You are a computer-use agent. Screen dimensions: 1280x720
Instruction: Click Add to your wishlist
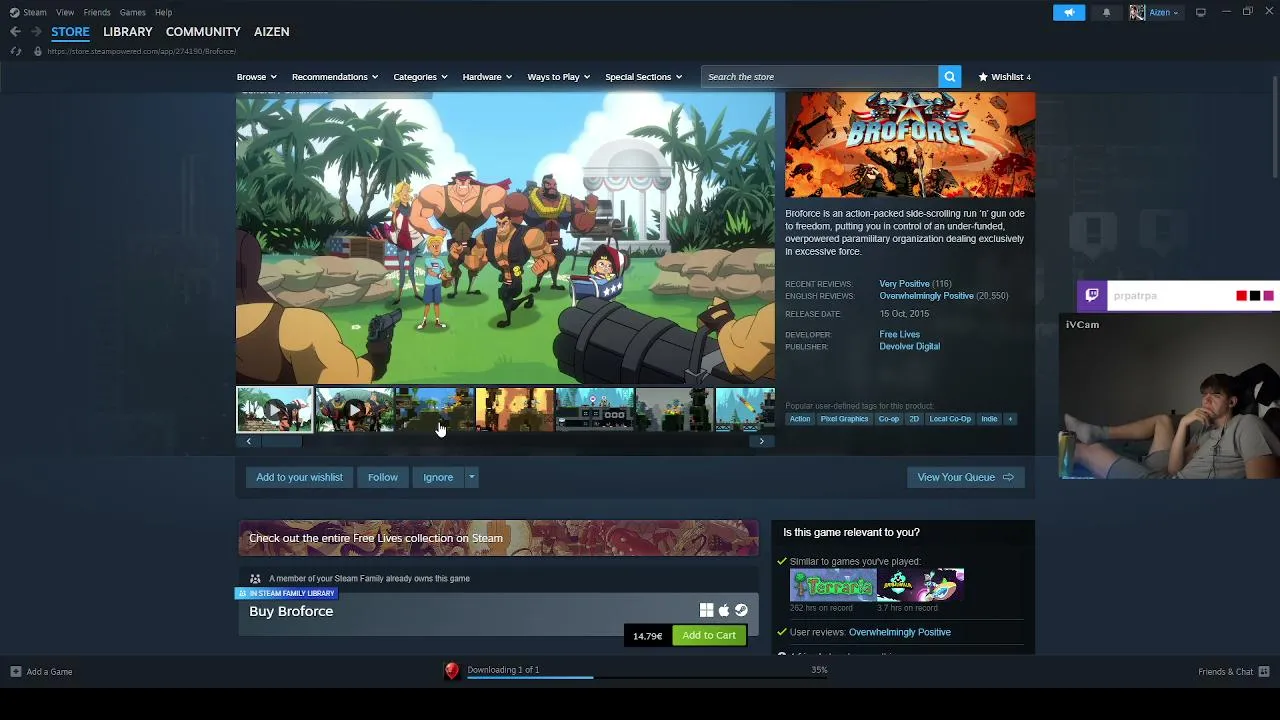pyautogui.click(x=299, y=477)
